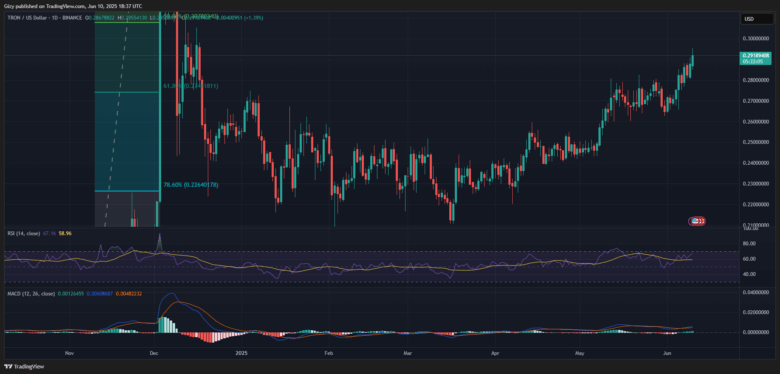Screen dimensions: 780x374
Task: Click the 78.60% Fibonacci level label
Action: click(x=190, y=185)
